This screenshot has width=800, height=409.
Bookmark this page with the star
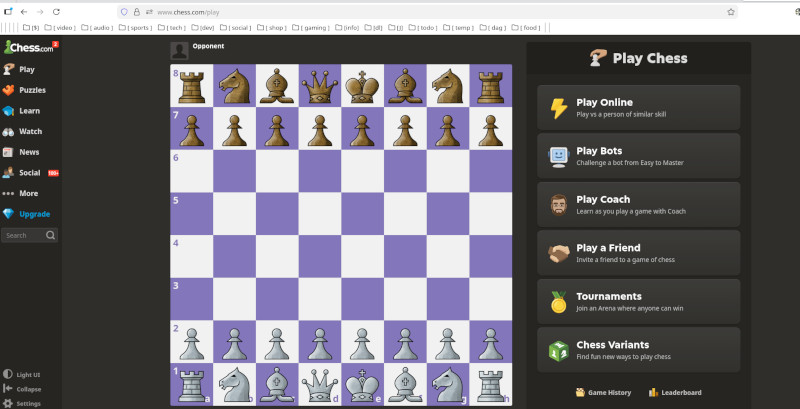coord(731,12)
